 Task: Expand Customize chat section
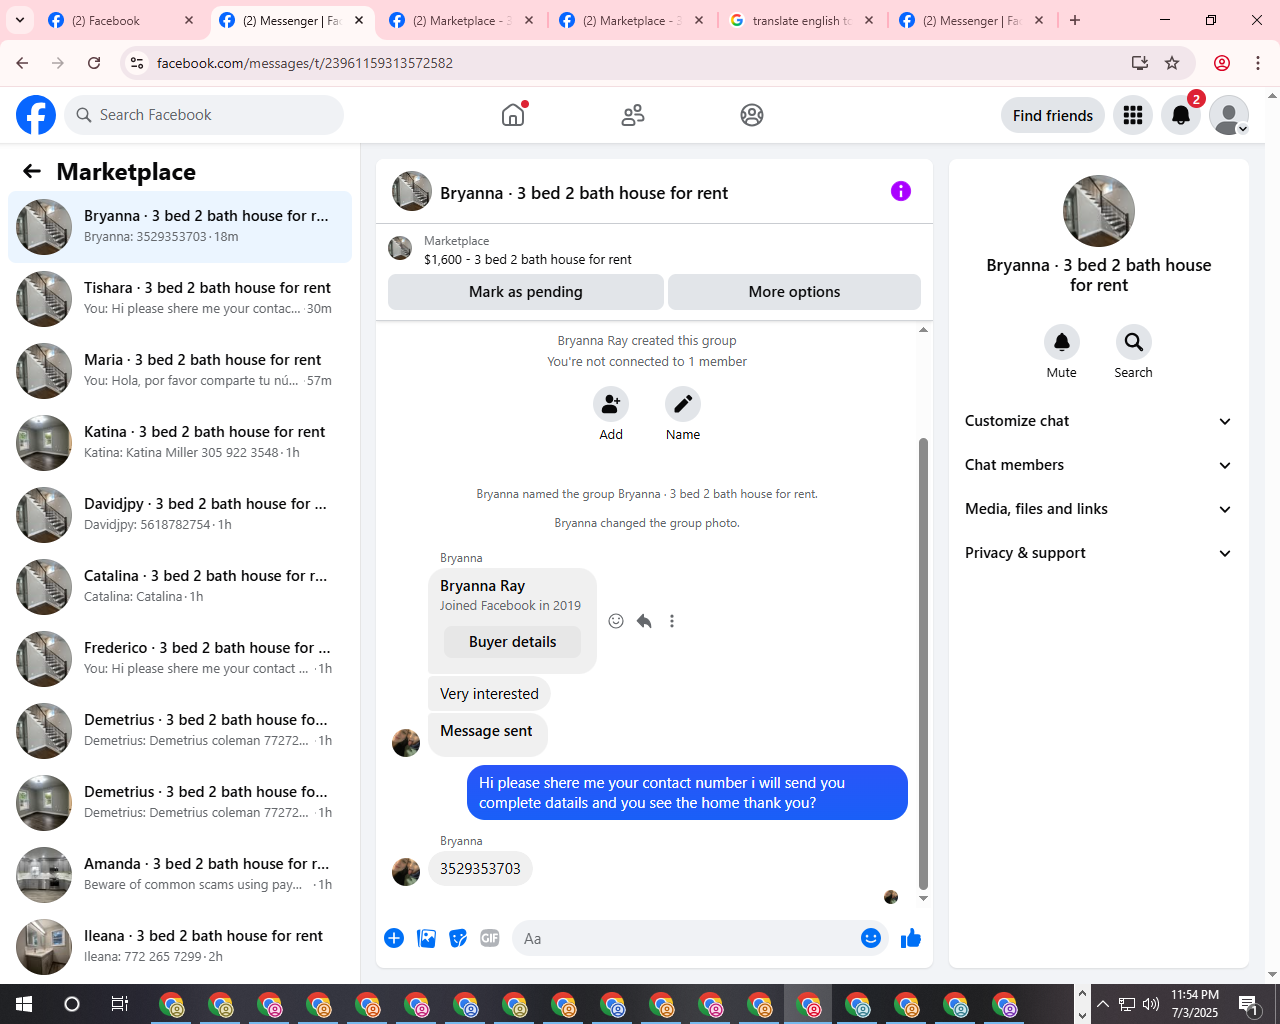(1098, 421)
